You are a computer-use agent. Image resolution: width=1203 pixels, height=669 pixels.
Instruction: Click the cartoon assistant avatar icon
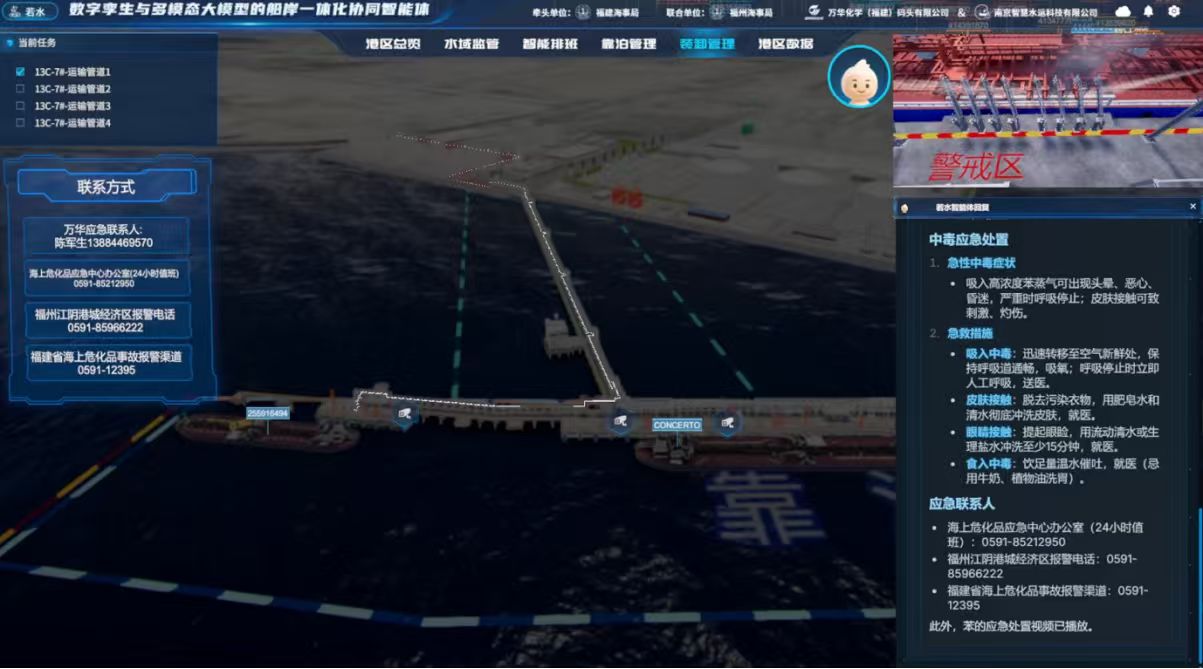coord(858,77)
